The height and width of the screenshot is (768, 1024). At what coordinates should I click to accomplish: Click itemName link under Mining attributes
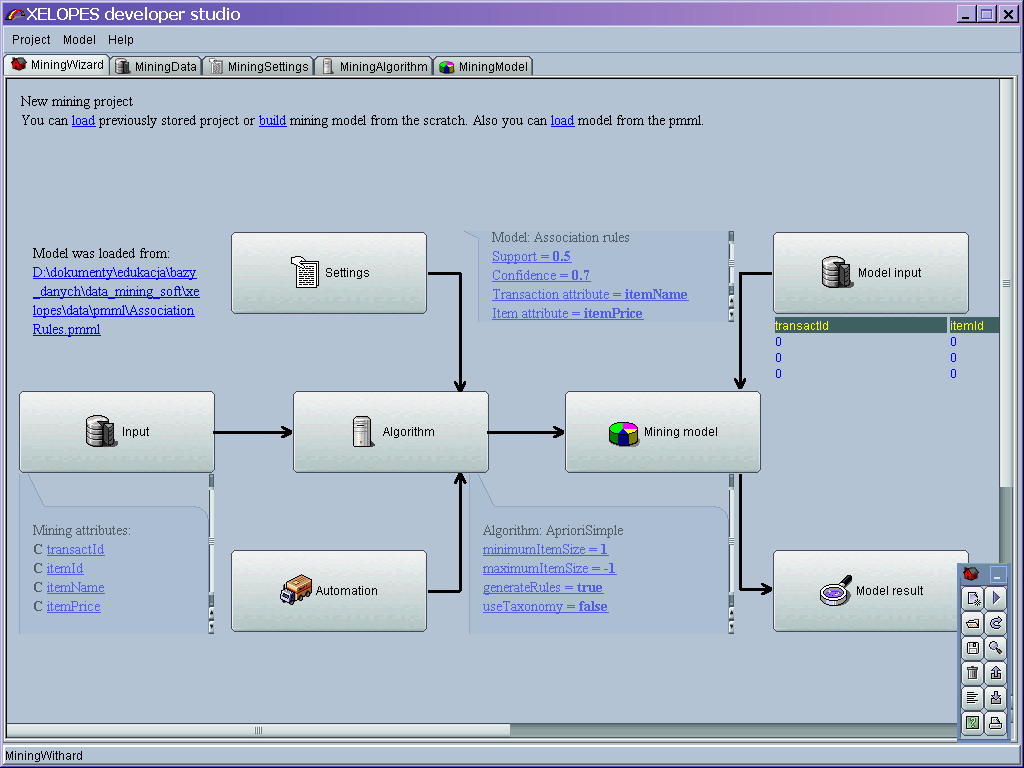click(75, 588)
